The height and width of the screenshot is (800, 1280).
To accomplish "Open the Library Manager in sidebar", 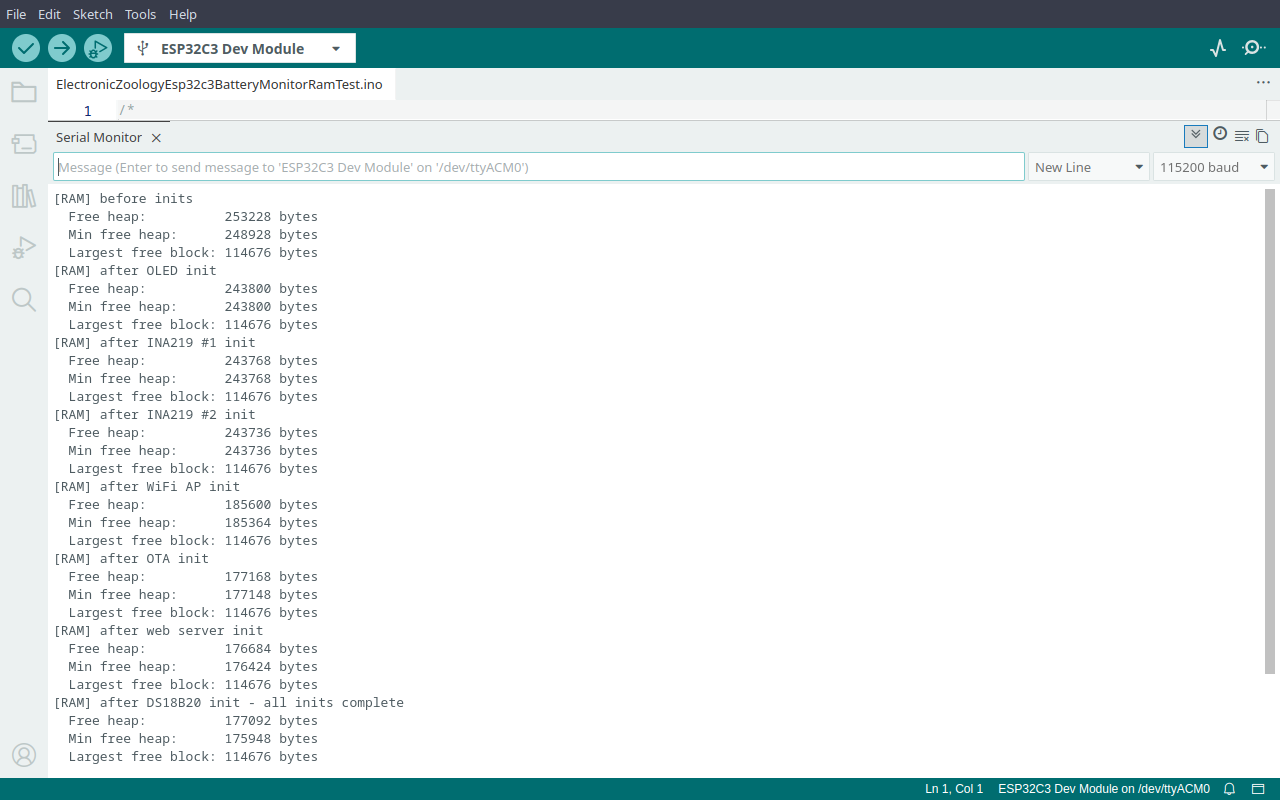I will pyautogui.click(x=24, y=196).
